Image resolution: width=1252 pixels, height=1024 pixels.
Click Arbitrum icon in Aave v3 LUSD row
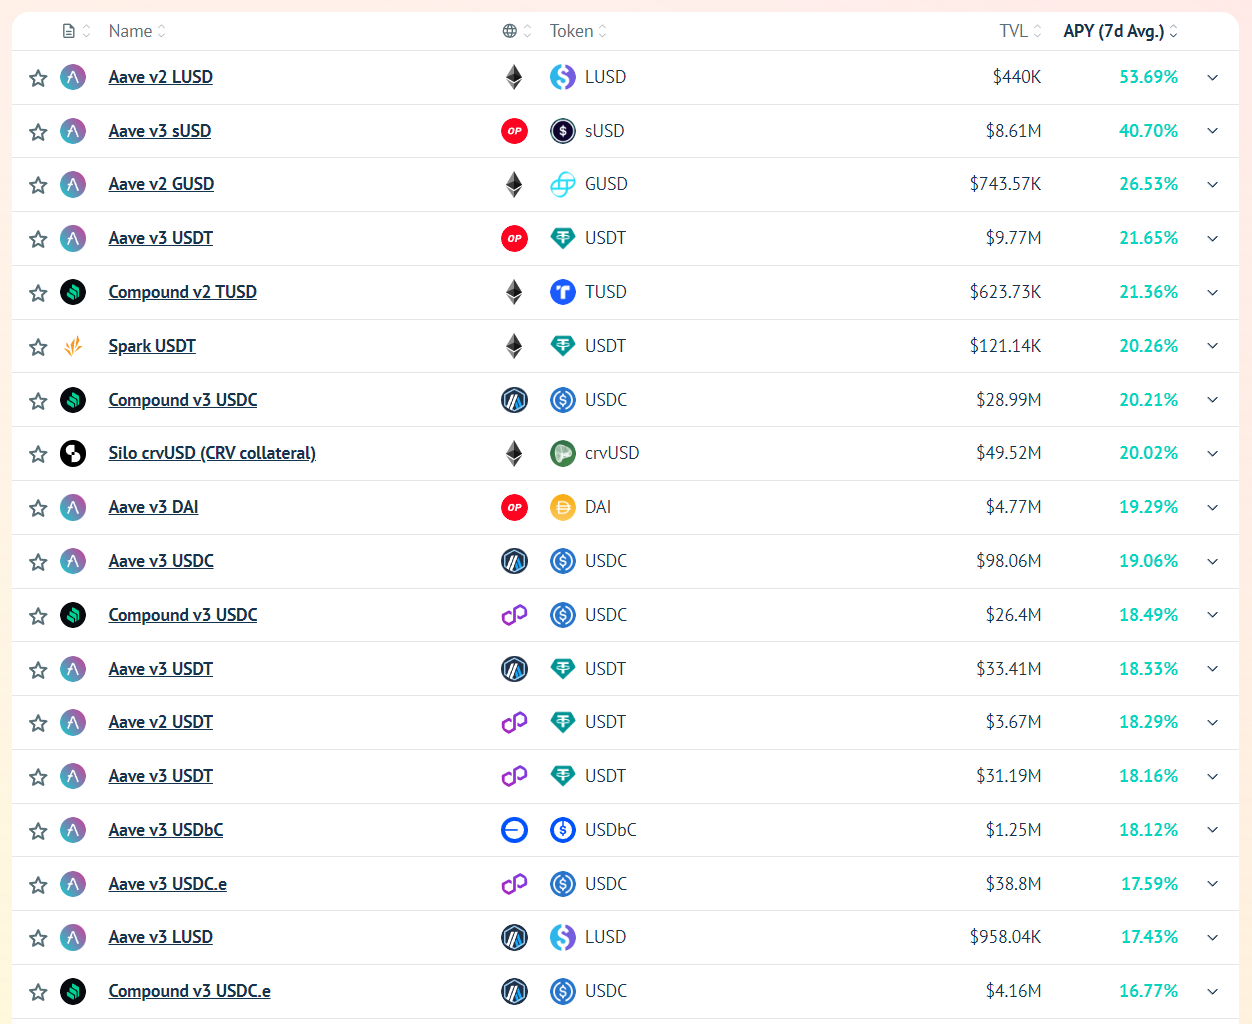(x=514, y=937)
